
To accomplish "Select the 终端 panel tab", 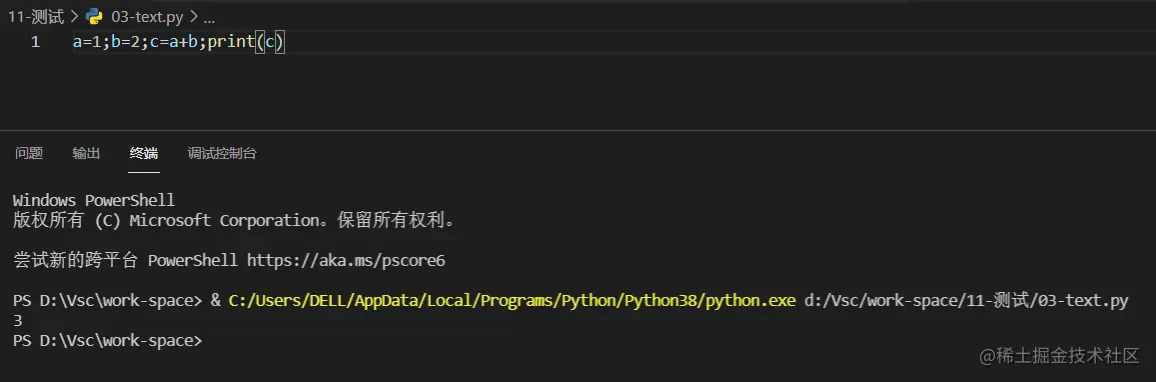I will [144, 153].
